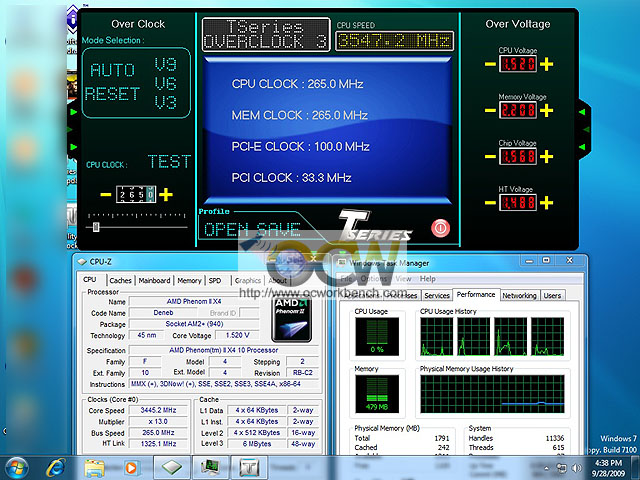Click the Multiplier x 13.0 value

[158, 421]
